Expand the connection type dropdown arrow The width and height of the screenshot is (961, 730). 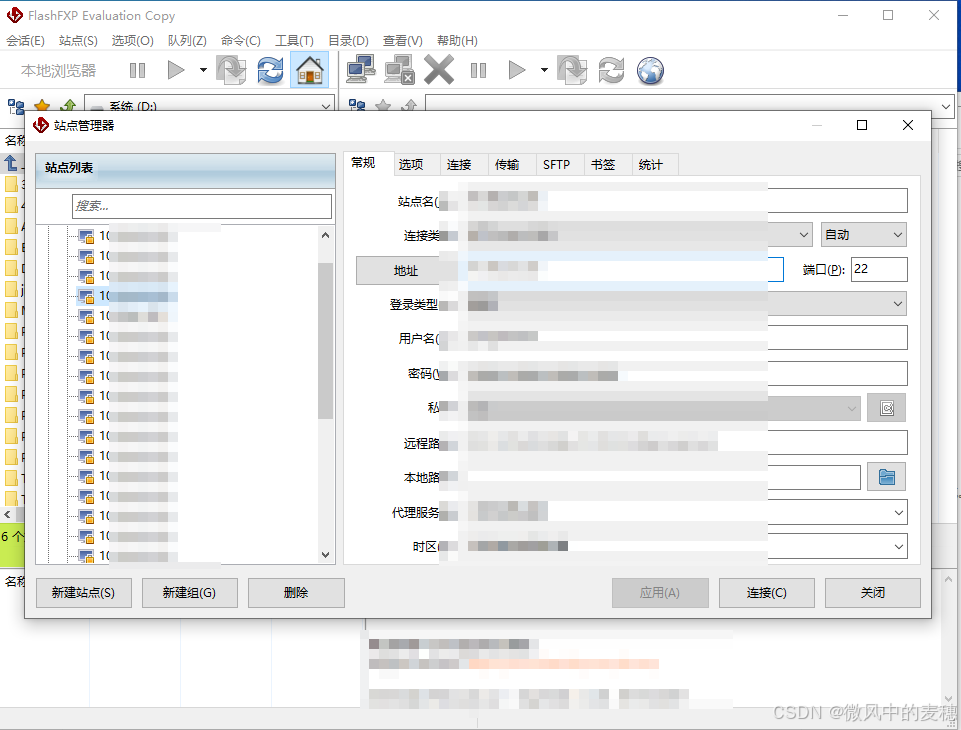(x=803, y=235)
